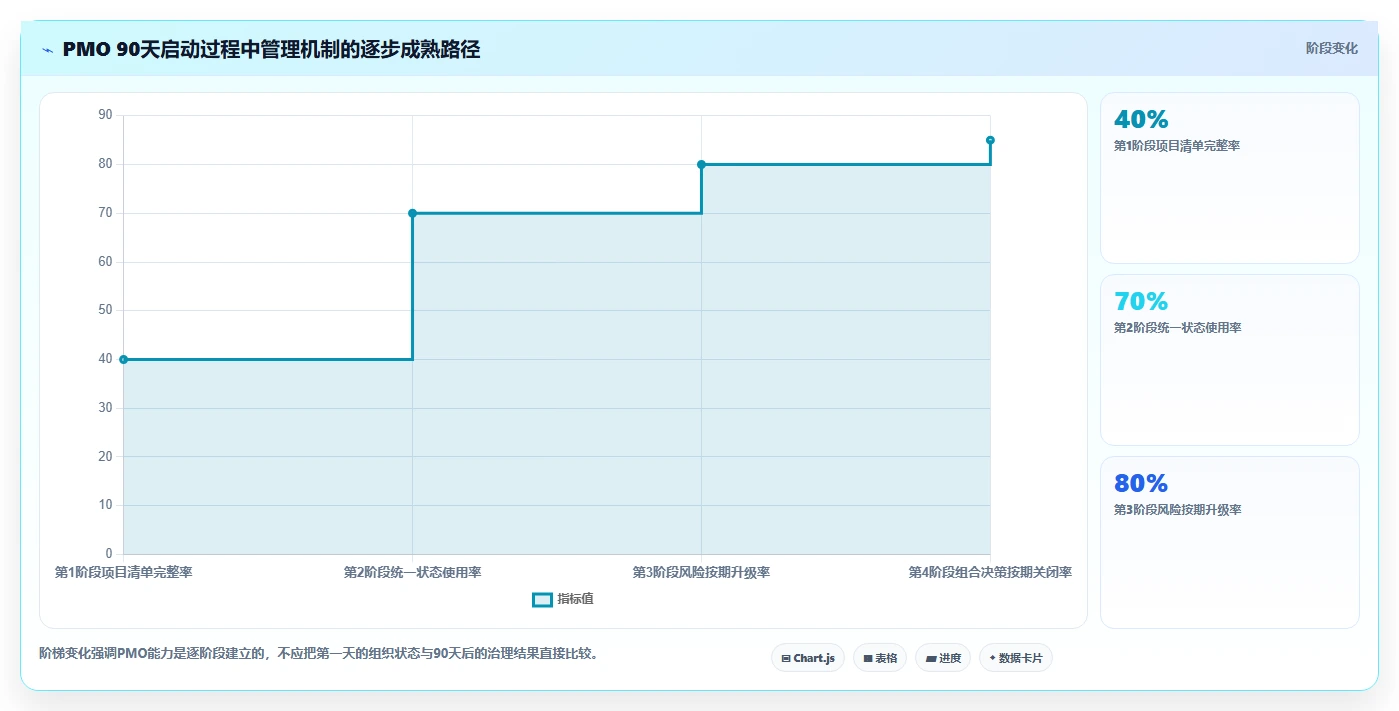Image resolution: width=1399 pixels, height=711 pixels.
Task: Click the 第2阶段统一状态使用率 card caption
Action: (x=1177, y=328)
